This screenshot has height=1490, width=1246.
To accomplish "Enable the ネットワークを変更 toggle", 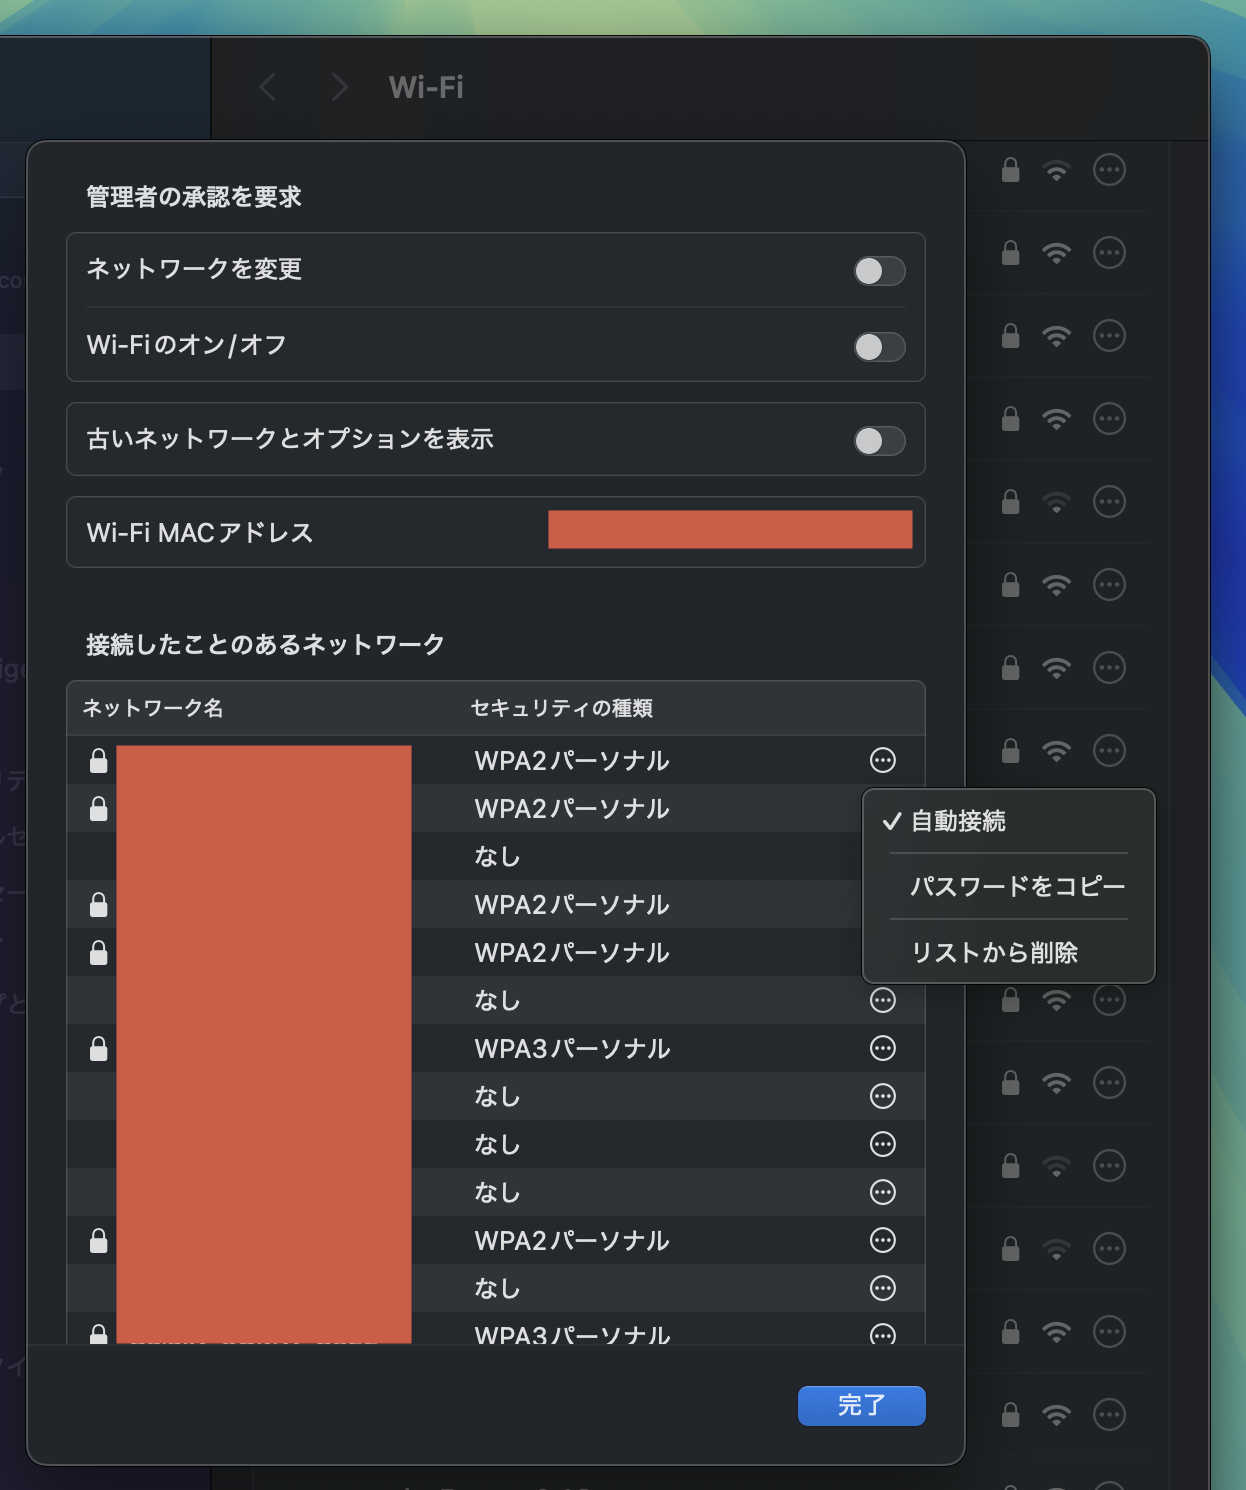I will tap(879, 270).
